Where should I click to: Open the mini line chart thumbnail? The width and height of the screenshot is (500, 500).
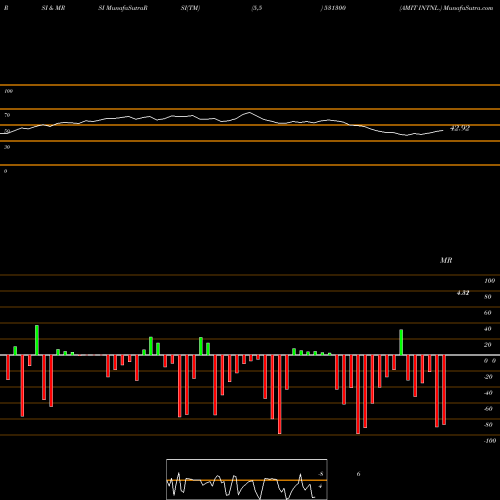247,479
